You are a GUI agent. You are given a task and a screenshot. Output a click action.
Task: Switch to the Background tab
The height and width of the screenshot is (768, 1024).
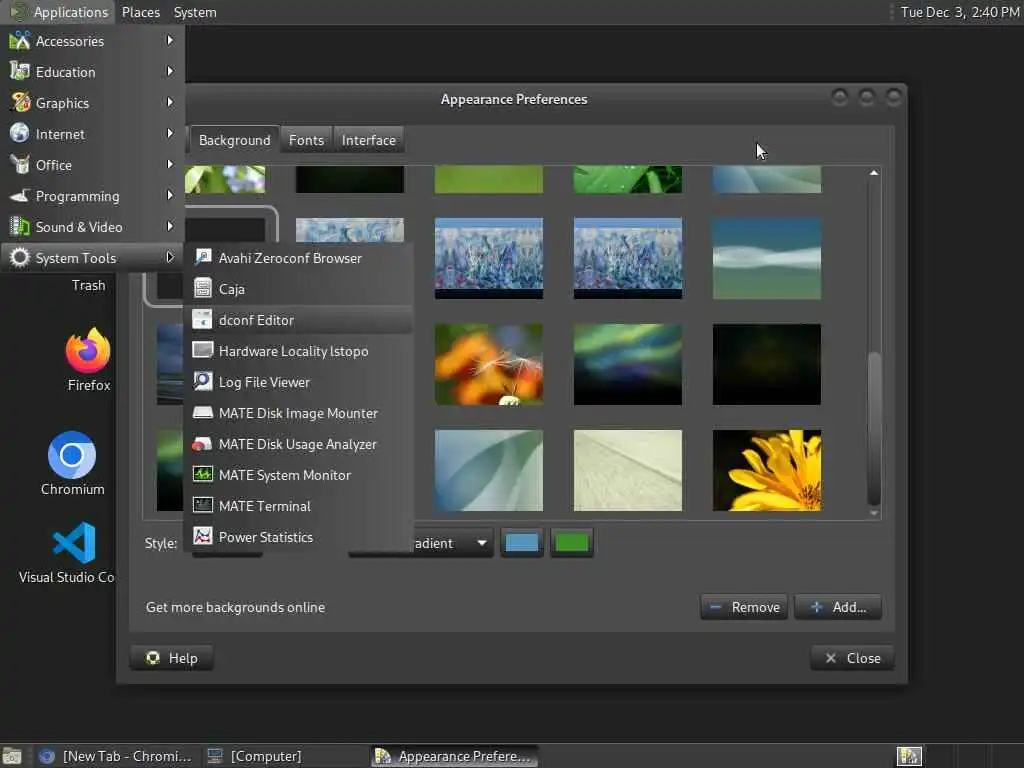coord(234,140)
